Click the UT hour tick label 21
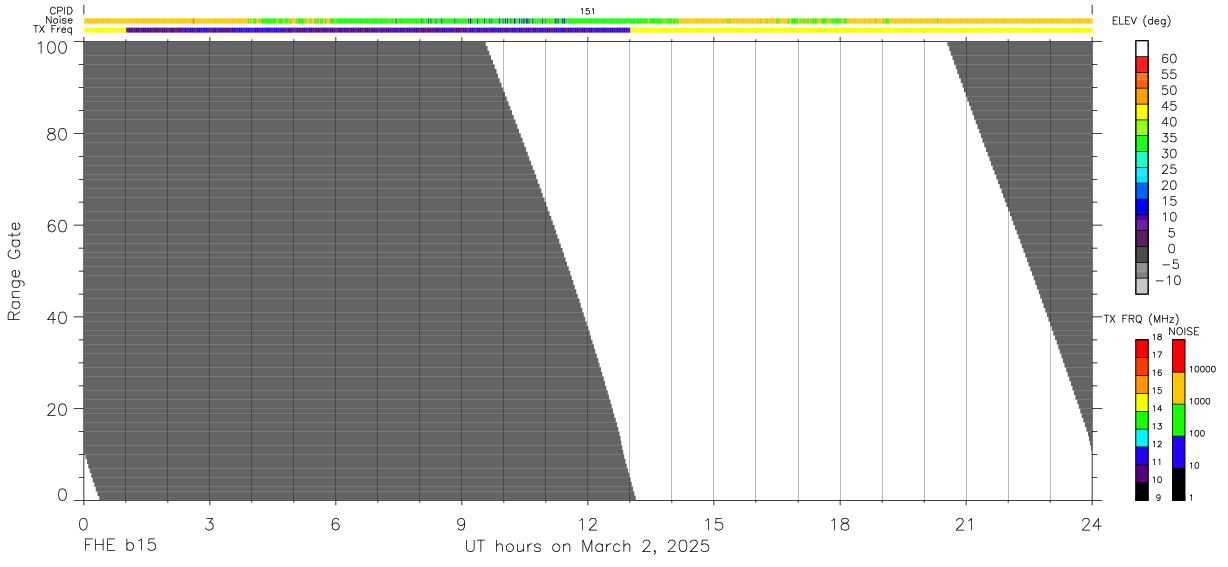Viewport: 1228px width, 567px height. tap(966, 523)
